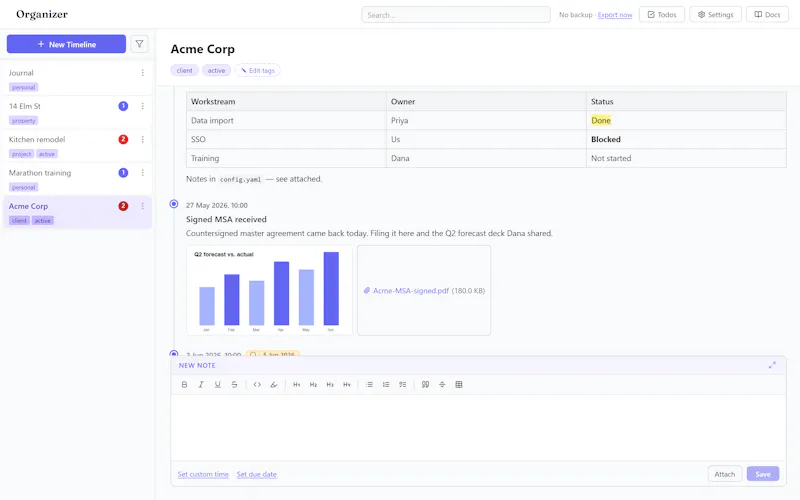
Task: Apply Heading 1 style
Action: pos(296,385)
